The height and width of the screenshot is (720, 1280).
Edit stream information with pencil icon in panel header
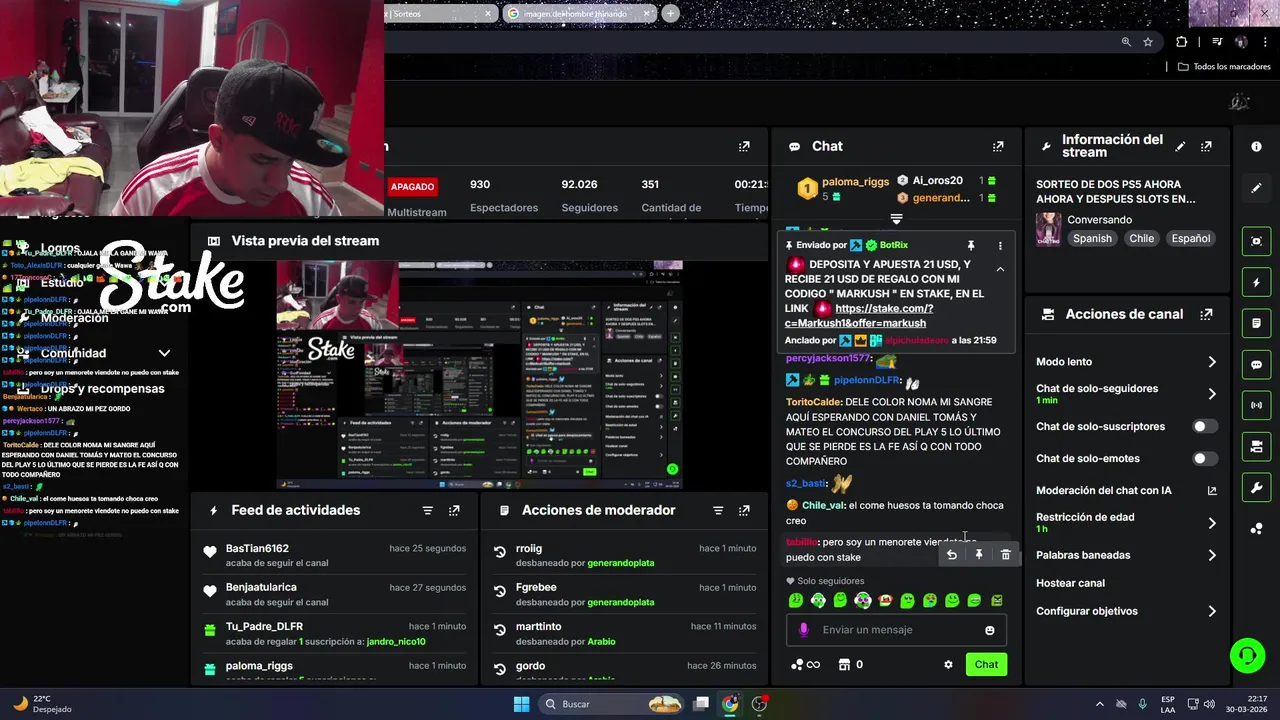(1180, 146)
